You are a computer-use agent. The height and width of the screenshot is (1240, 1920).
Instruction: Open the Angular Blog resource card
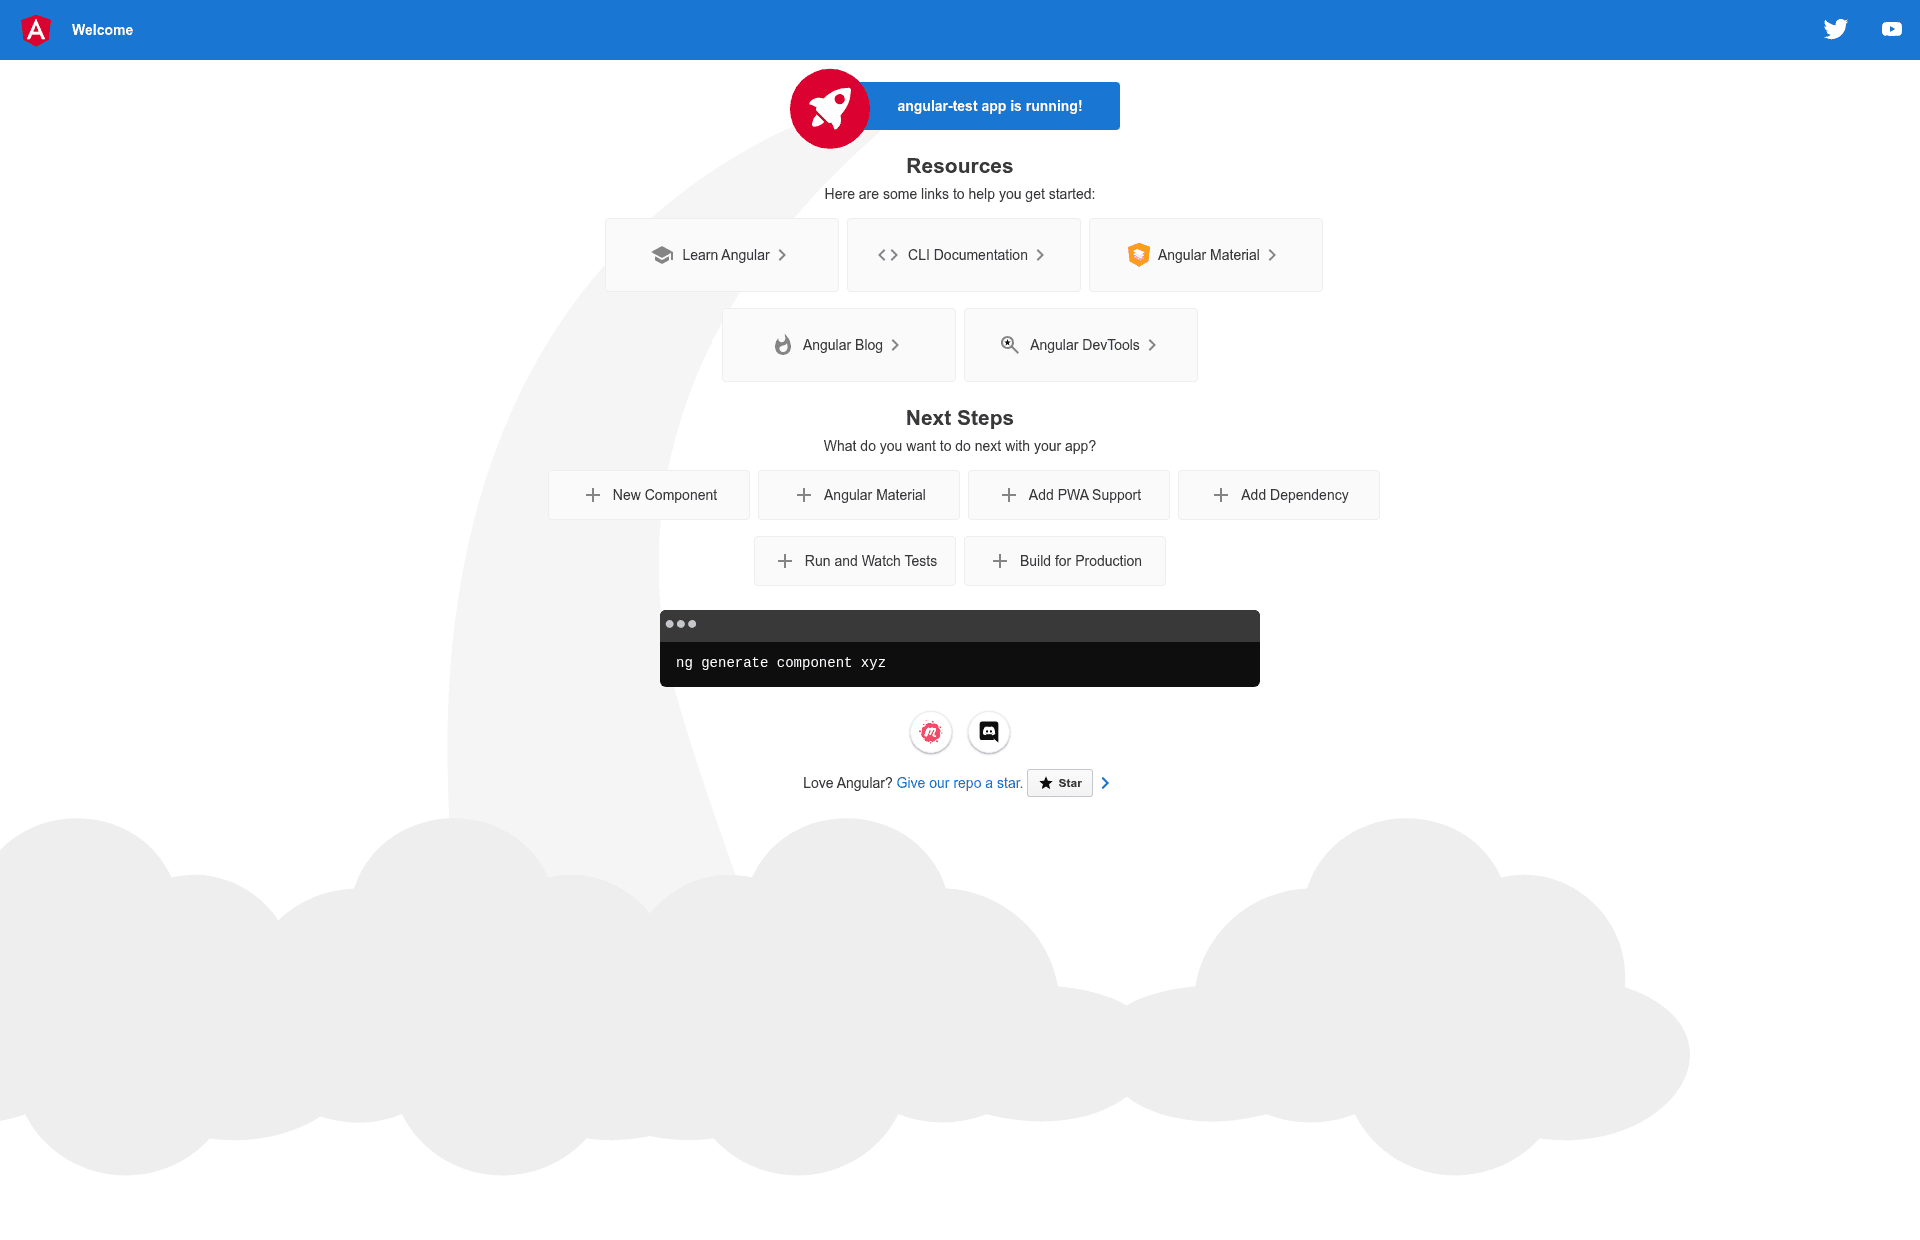[839, 345]
